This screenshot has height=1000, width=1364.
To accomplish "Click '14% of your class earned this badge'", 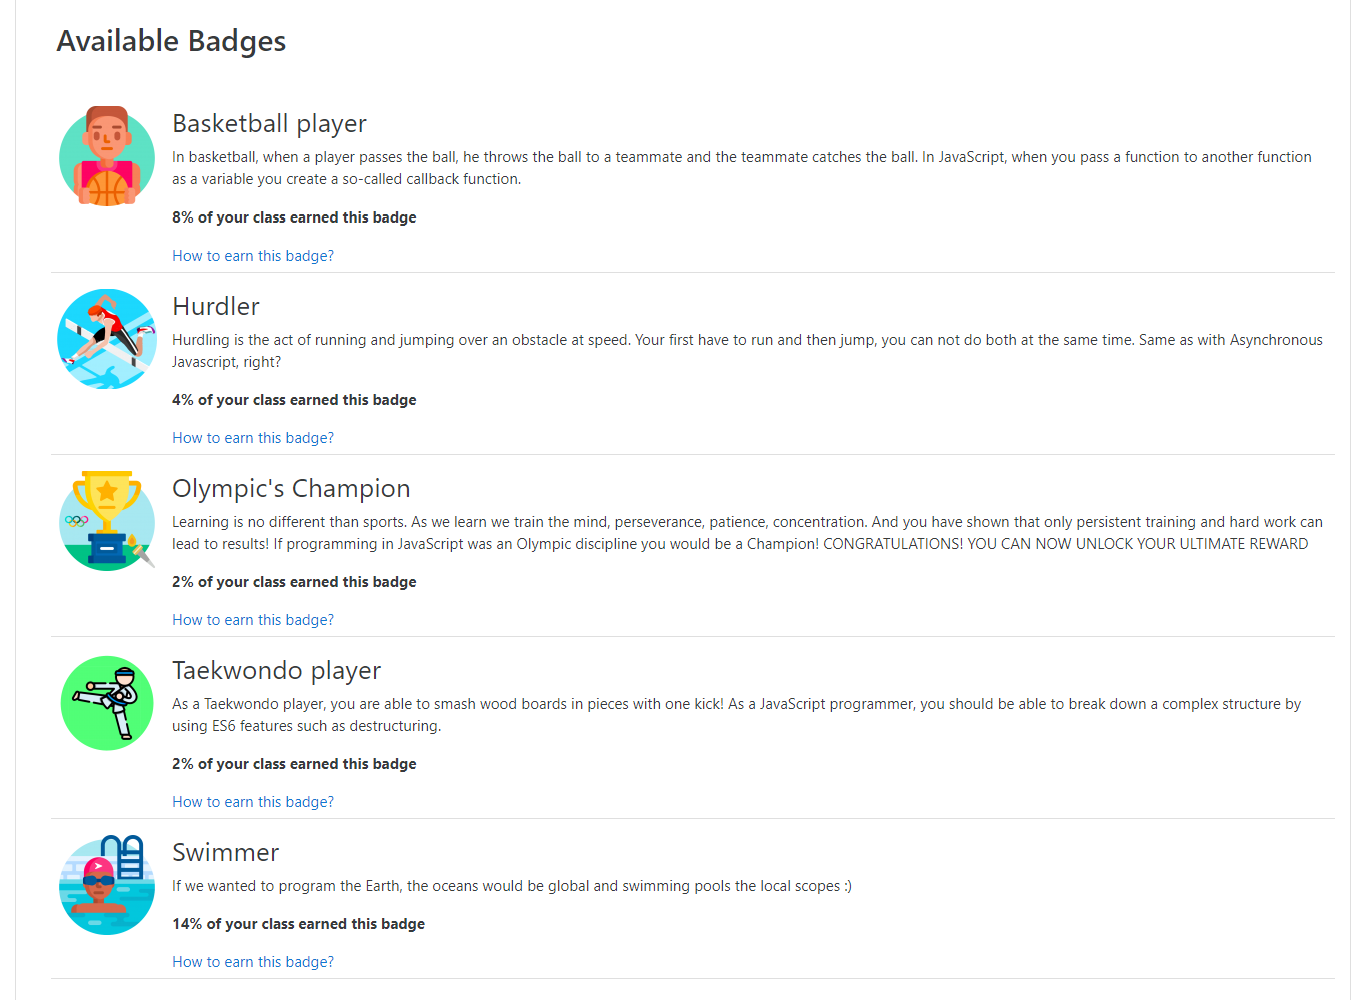I will pos(298,924).
